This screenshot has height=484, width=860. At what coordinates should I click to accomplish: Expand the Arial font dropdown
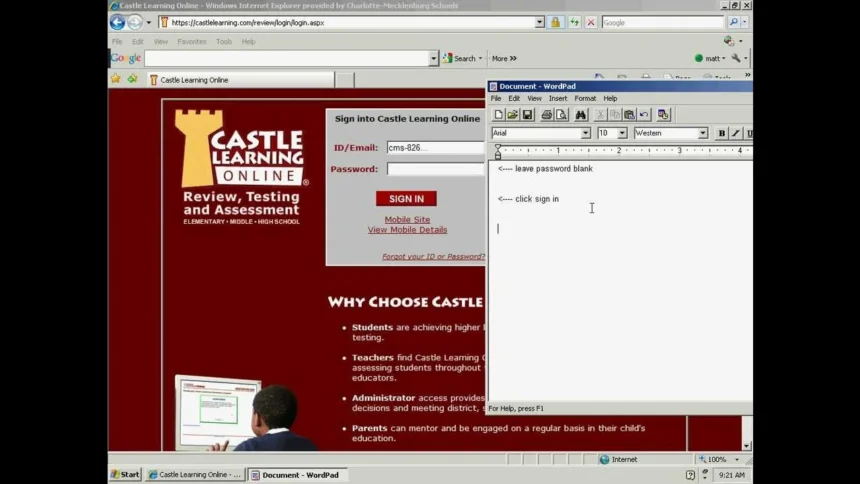[585, 133]
